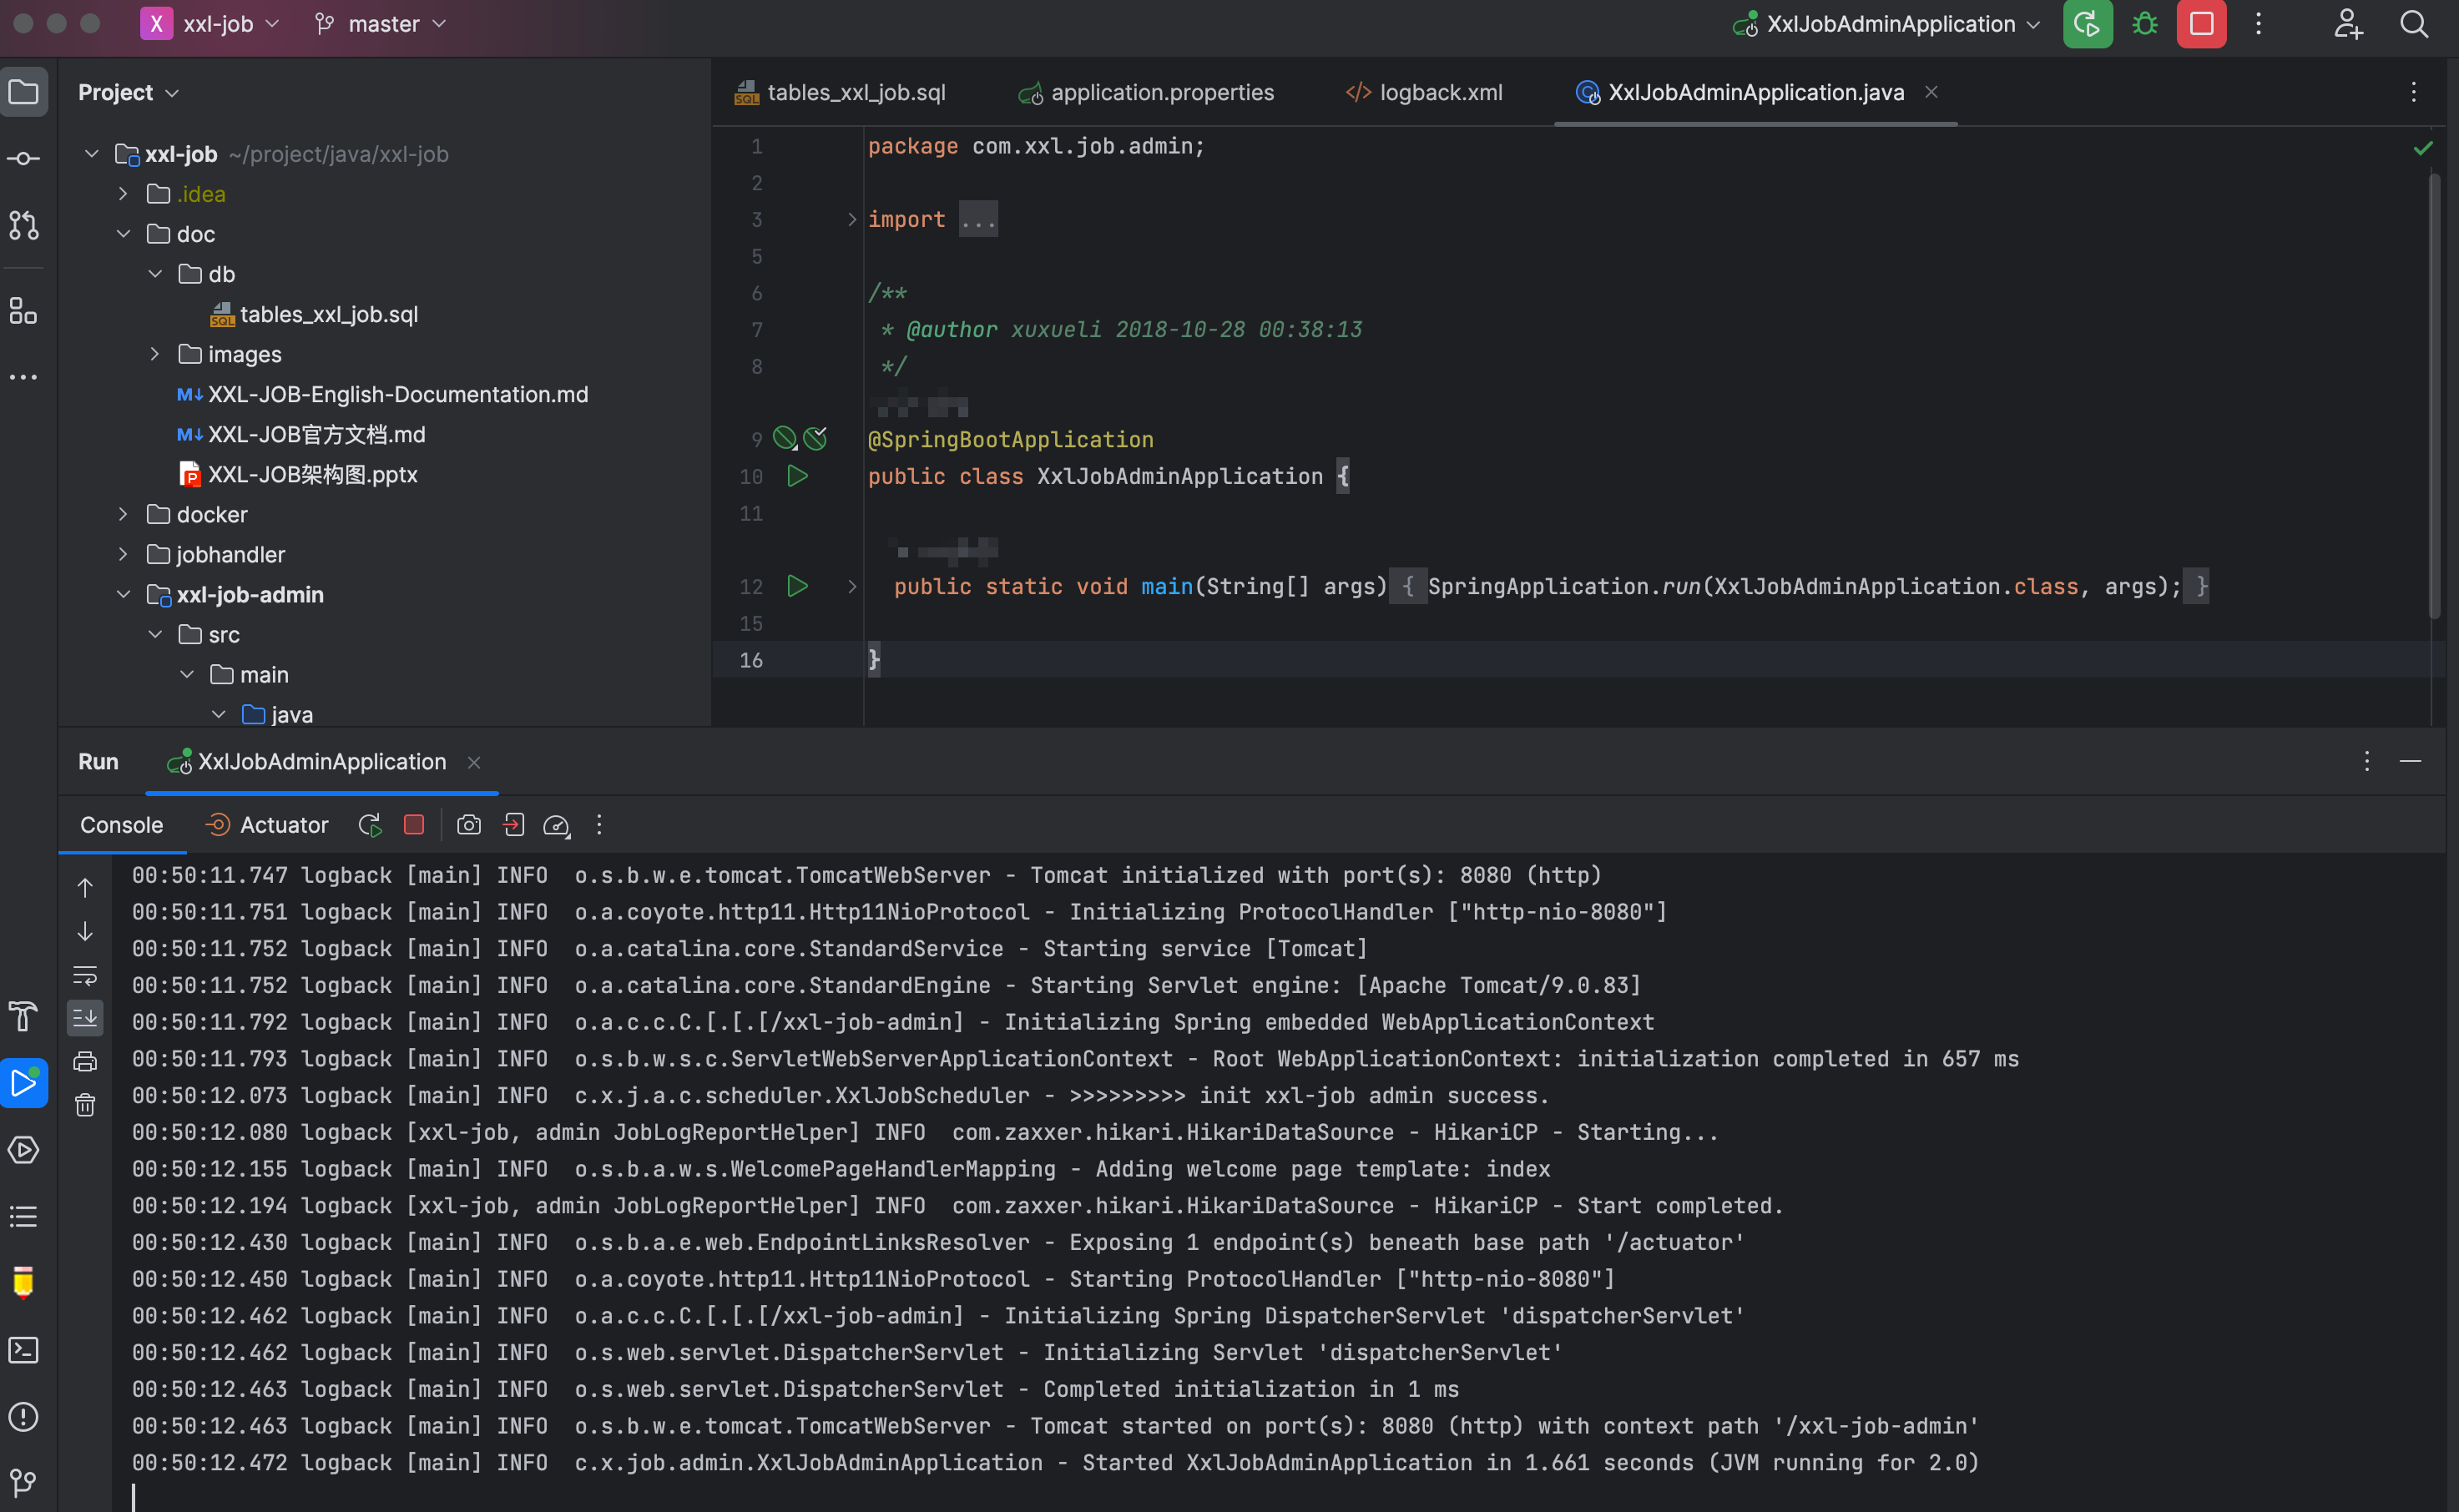Open the XxlJobAdminApplication run configuration dropdown
This screenshot has height=1512, width=2459.
[x=1886, y=24]
